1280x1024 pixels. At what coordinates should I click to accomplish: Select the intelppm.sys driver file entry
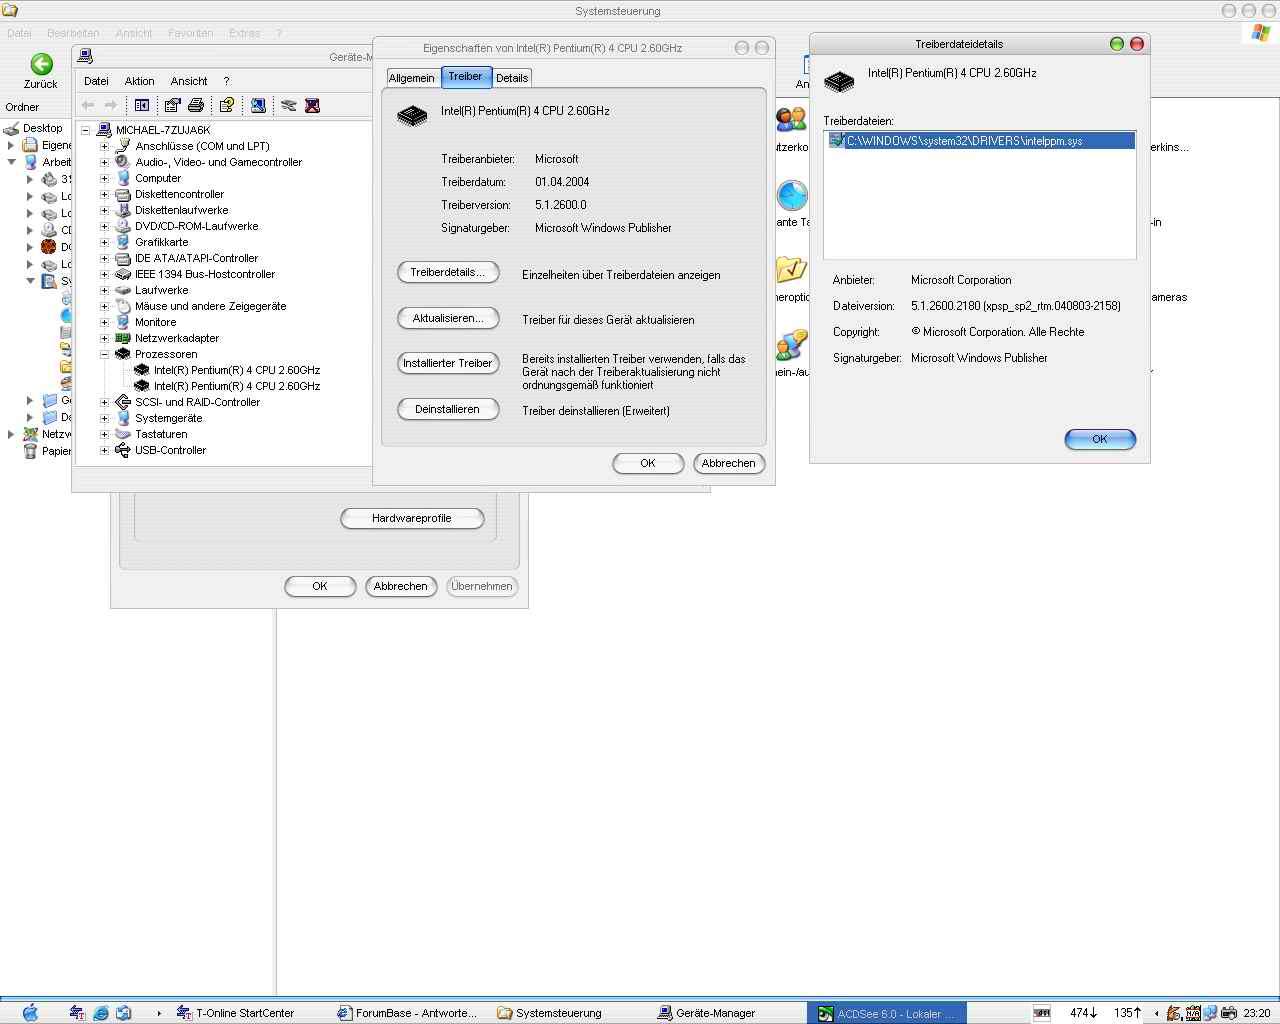(981, 141)
